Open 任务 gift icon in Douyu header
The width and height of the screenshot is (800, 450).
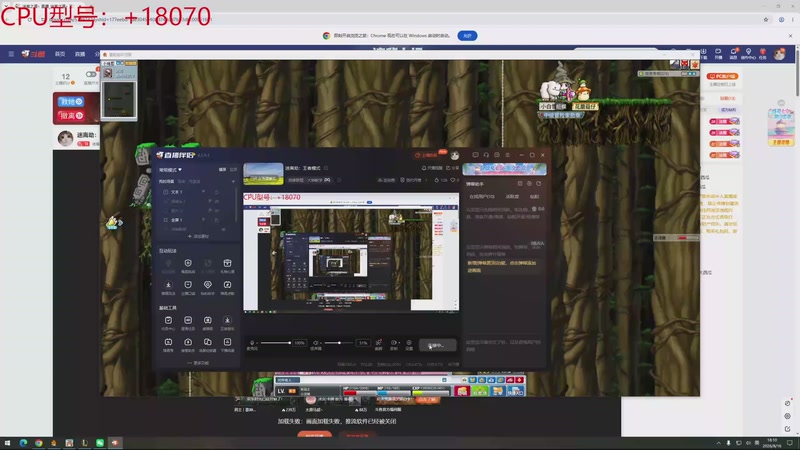[x=763, y=54]
